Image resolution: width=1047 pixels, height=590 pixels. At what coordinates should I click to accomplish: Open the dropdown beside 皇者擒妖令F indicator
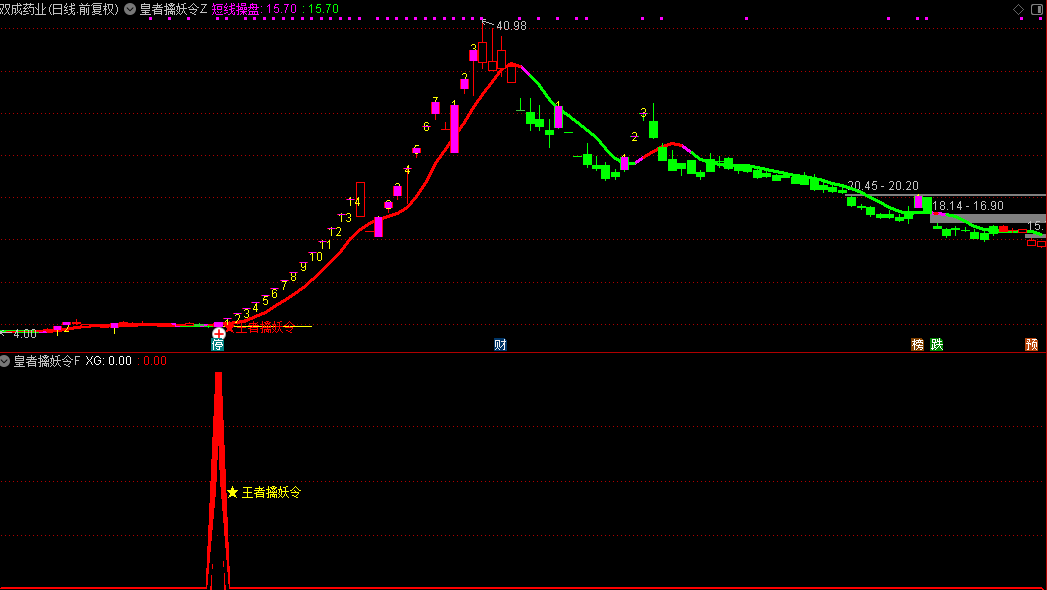(x=5, y=361)
